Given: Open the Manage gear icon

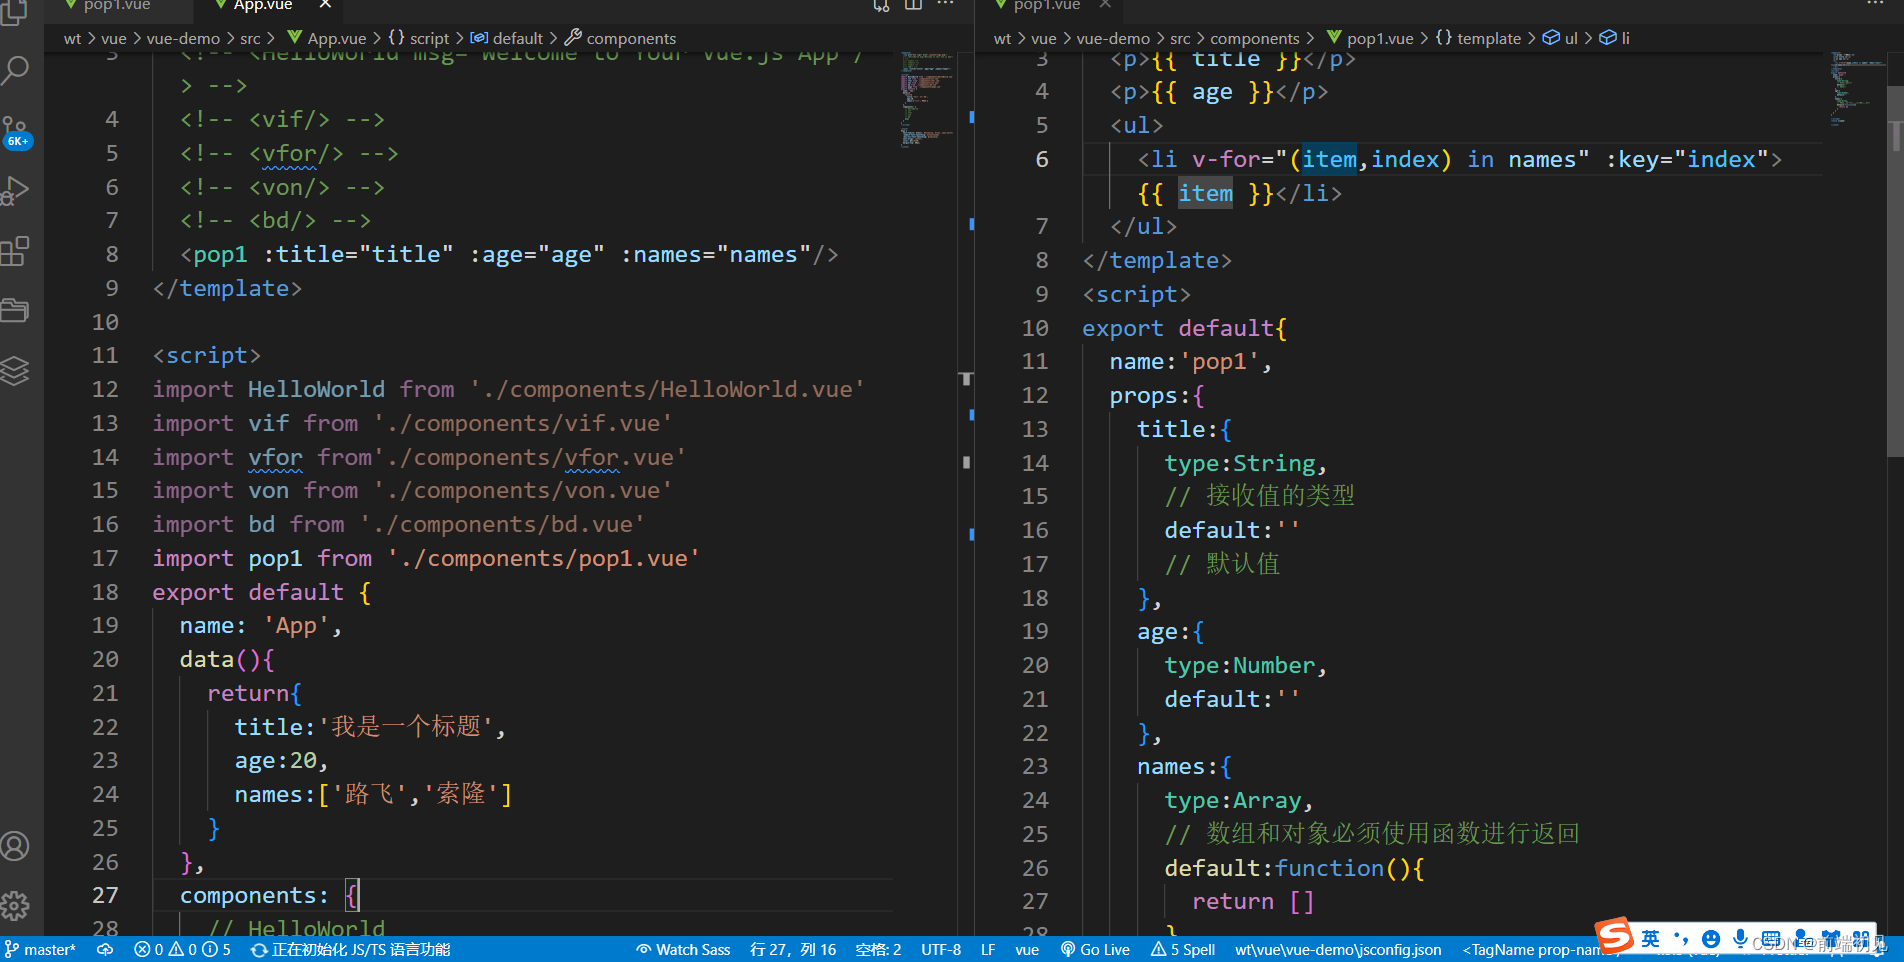Looking at the screenshot, I should pos(16,906).
